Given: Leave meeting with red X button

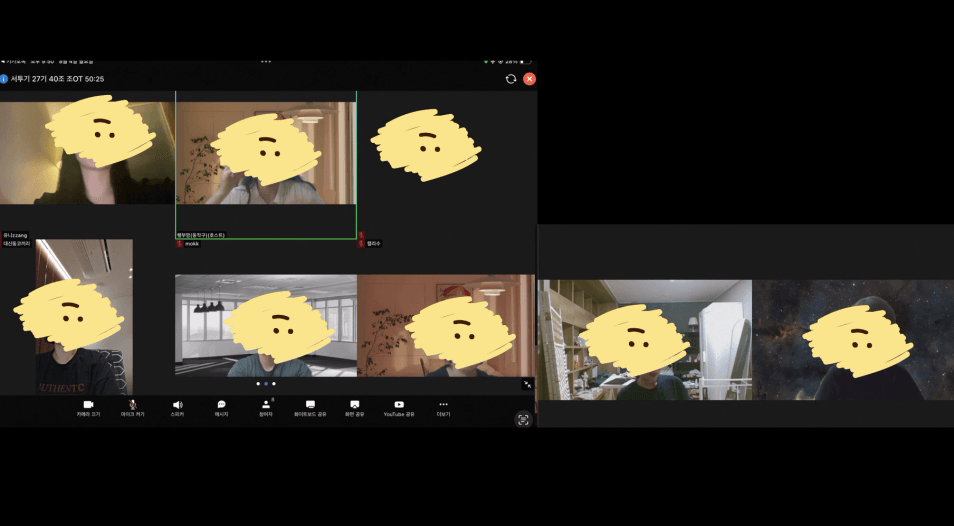Looking at the screenshot, I should tap(529, 79).
